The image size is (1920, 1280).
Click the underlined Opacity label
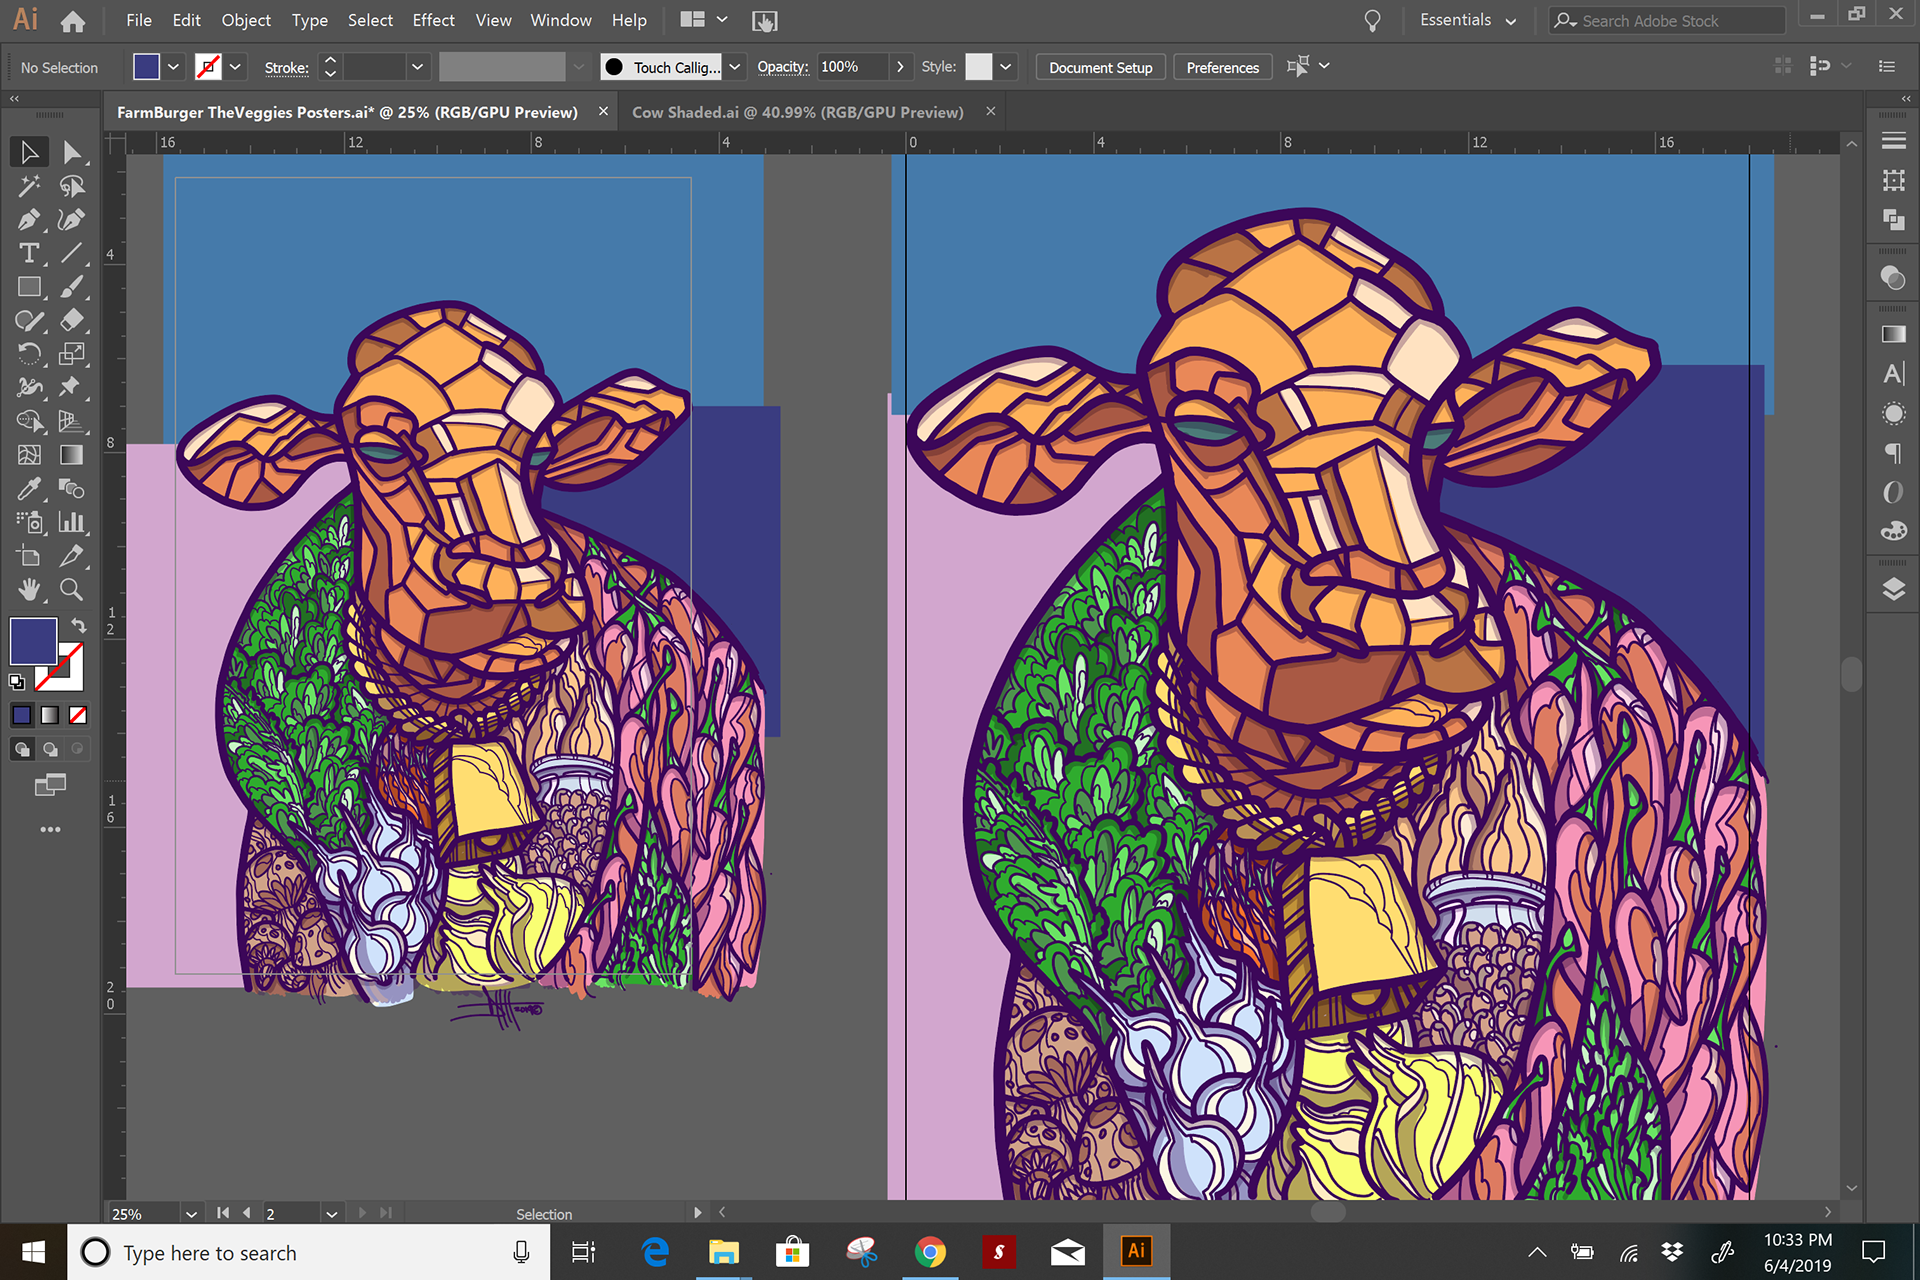(782, 67)
